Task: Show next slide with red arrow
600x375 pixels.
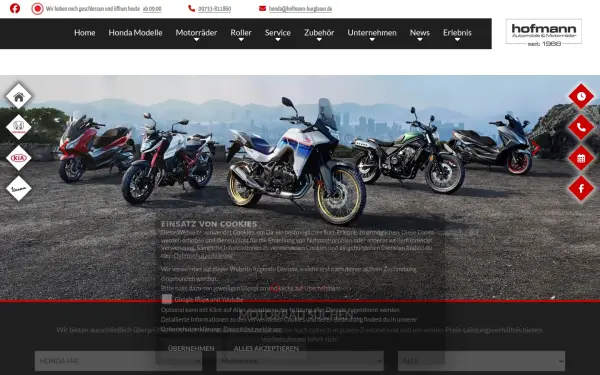Action: point(535,148)
